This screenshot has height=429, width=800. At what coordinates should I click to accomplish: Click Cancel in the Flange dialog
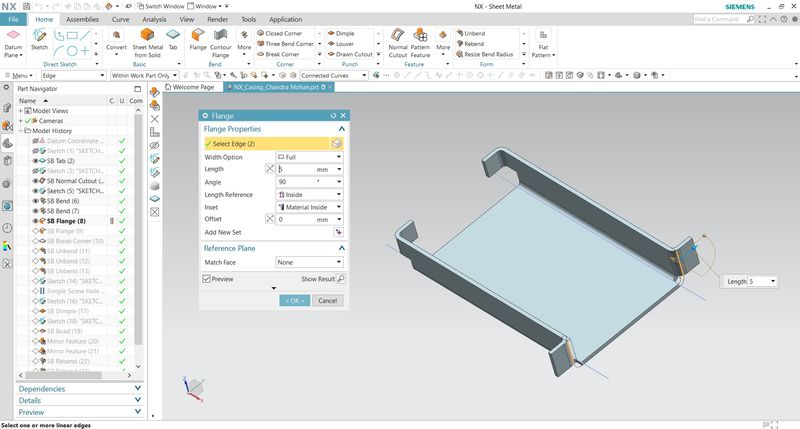tap(328, 301)
